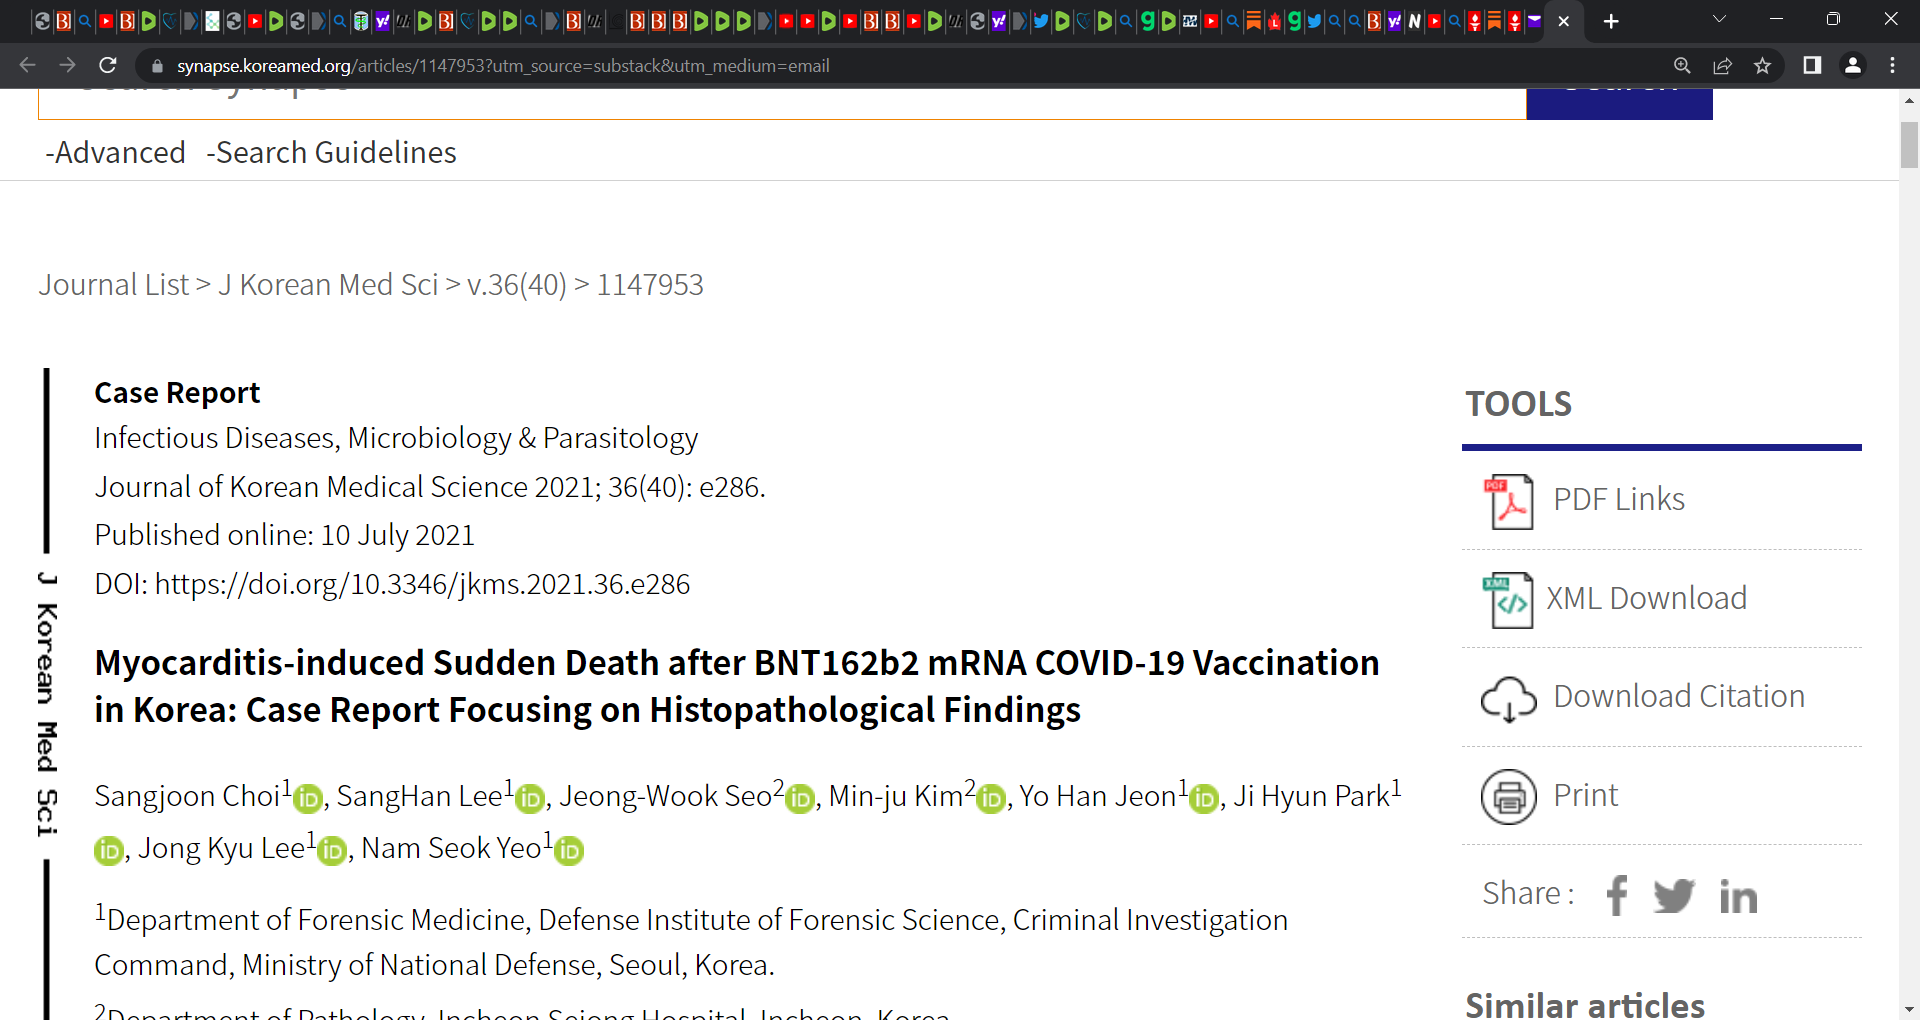Go forward in browser history
Viewport: 1920px width, 1020px height.
point(67,65)
